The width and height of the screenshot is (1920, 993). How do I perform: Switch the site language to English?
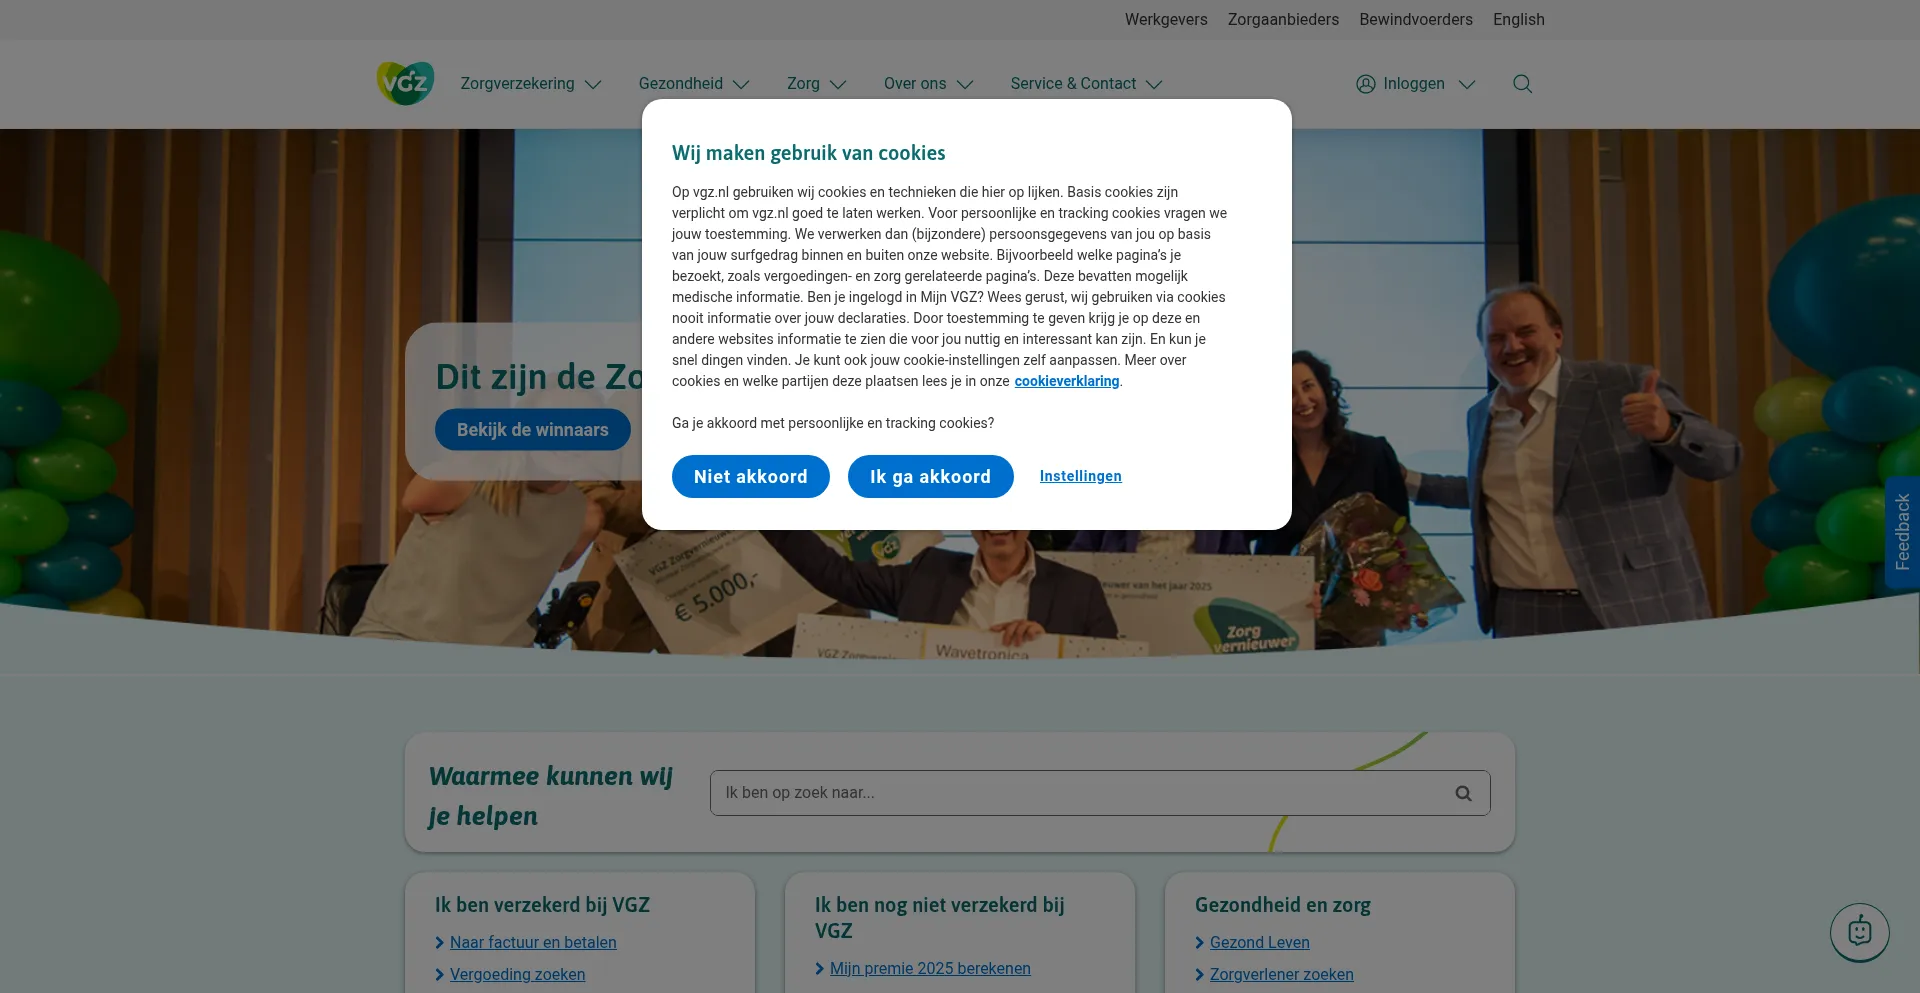(1518, 20)
